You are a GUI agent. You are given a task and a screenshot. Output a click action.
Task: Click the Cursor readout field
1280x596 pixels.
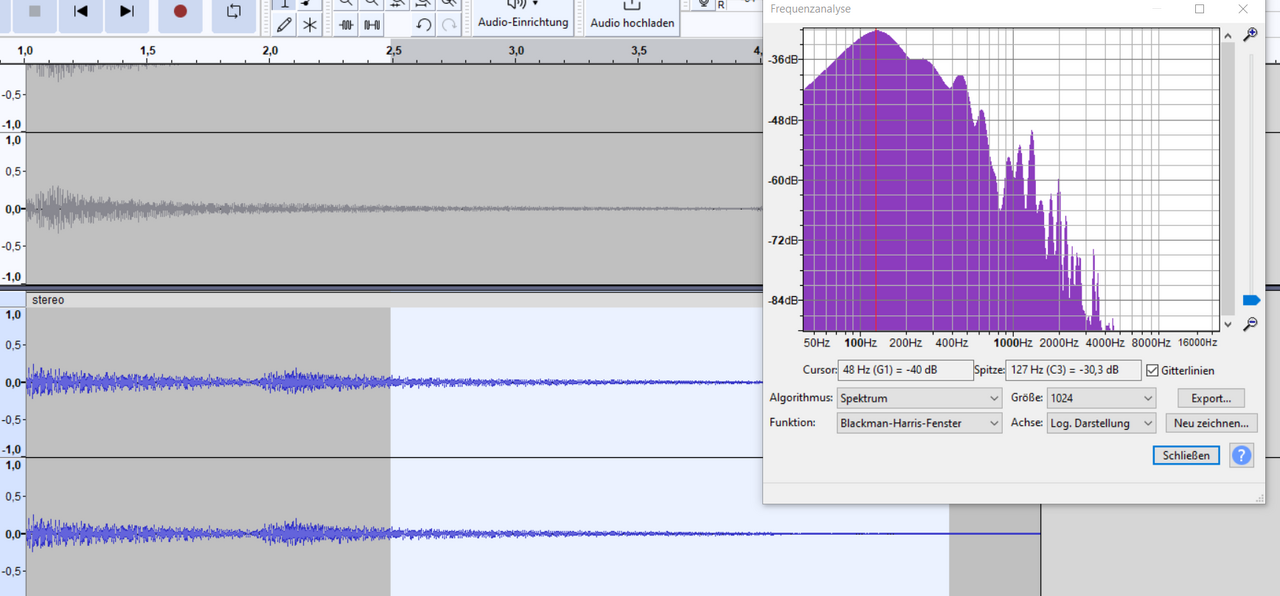905,370
